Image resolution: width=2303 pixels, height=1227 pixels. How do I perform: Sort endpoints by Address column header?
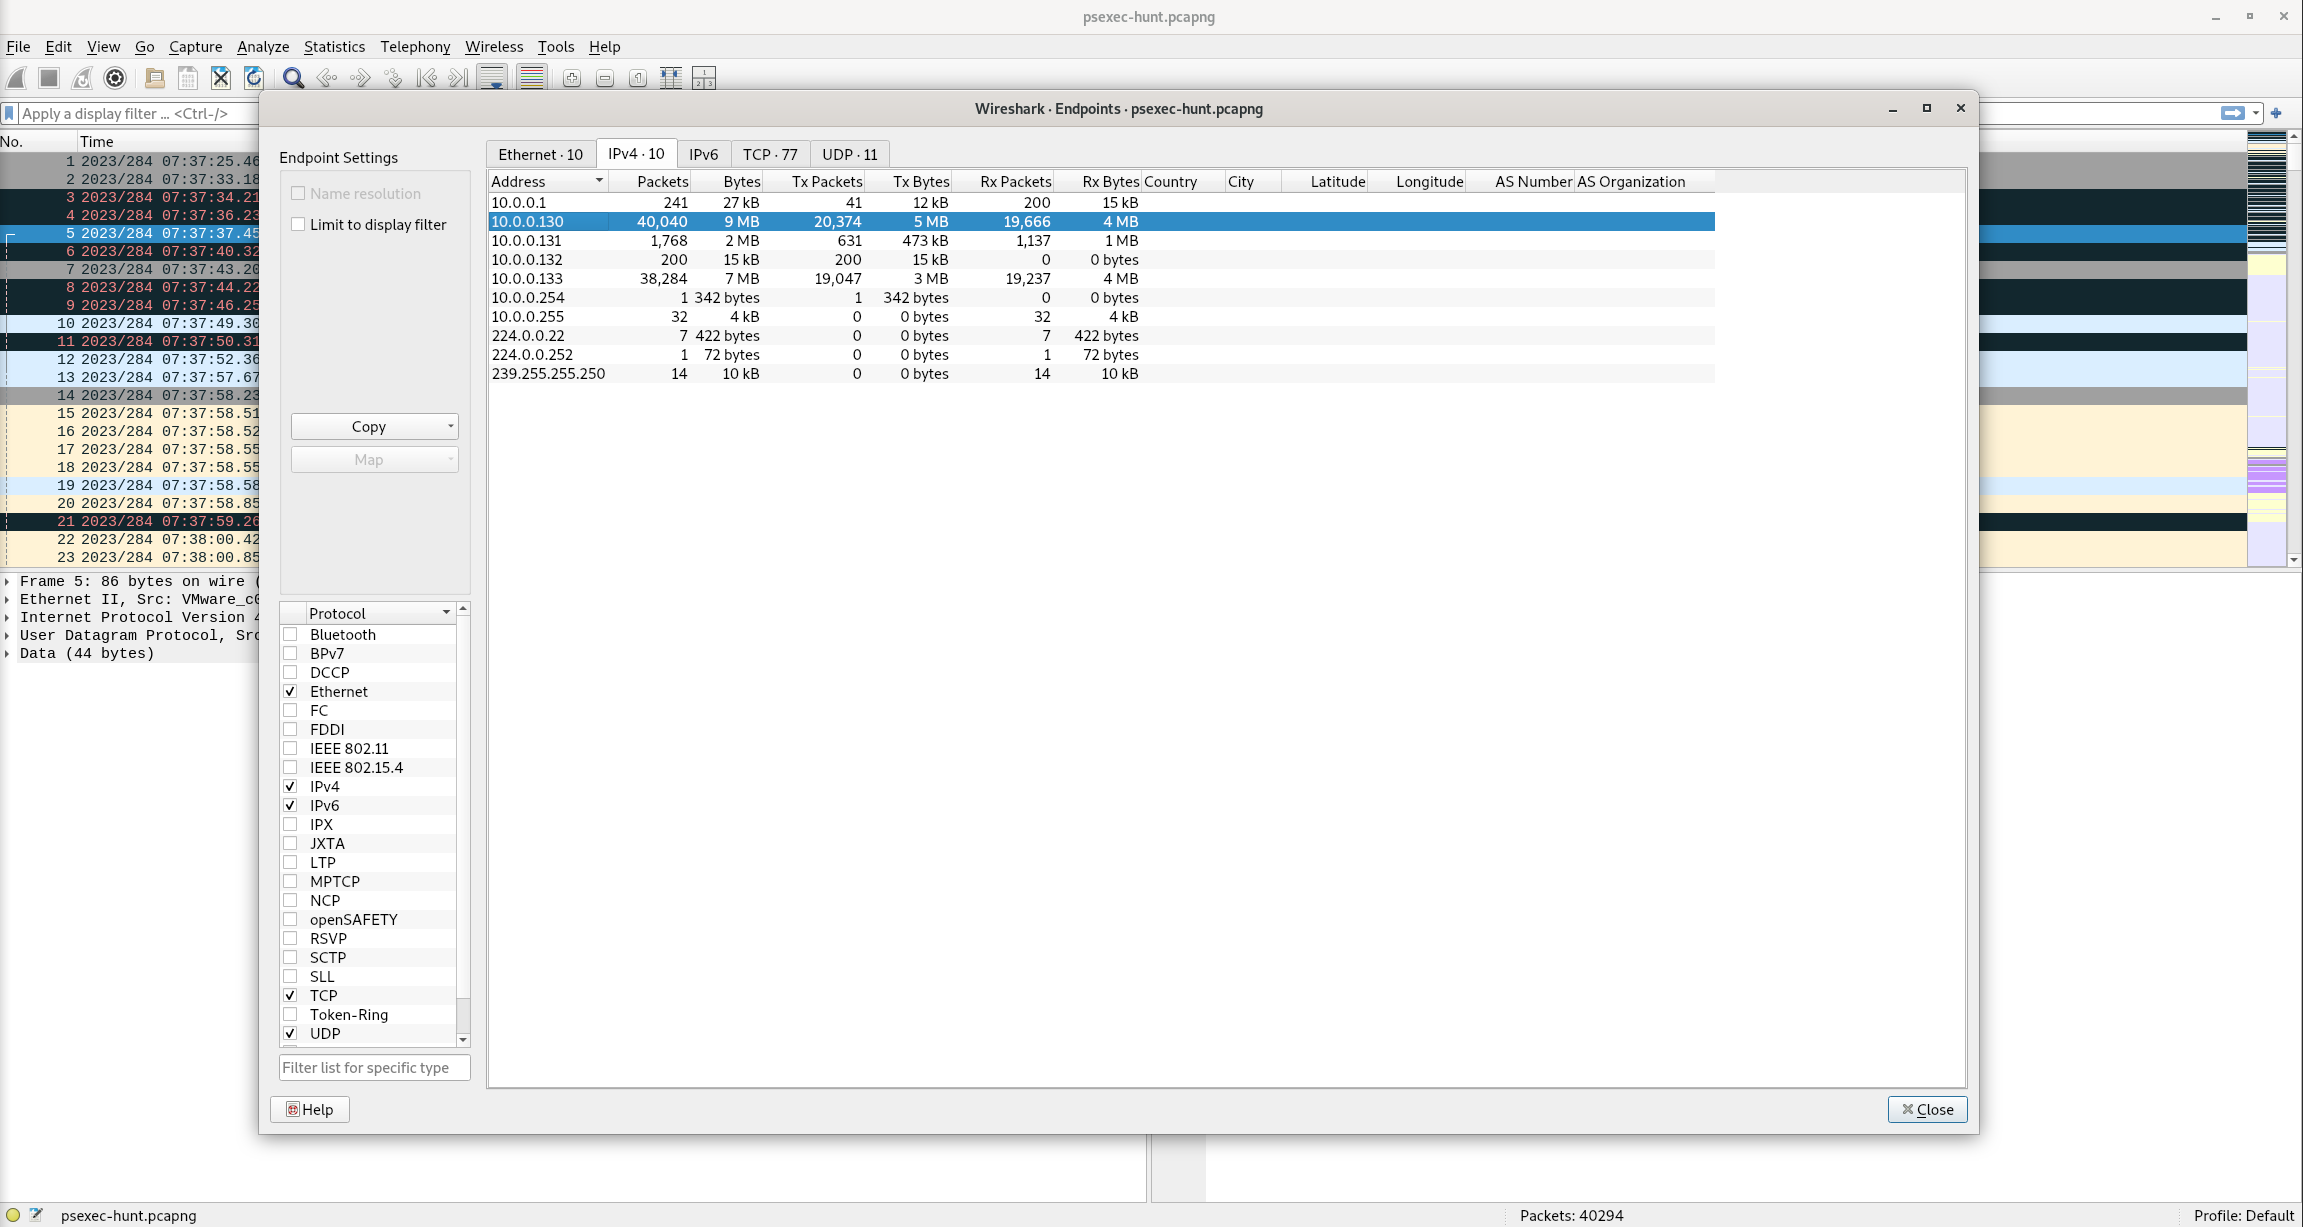pyautogui.click(x=548, y=181)
